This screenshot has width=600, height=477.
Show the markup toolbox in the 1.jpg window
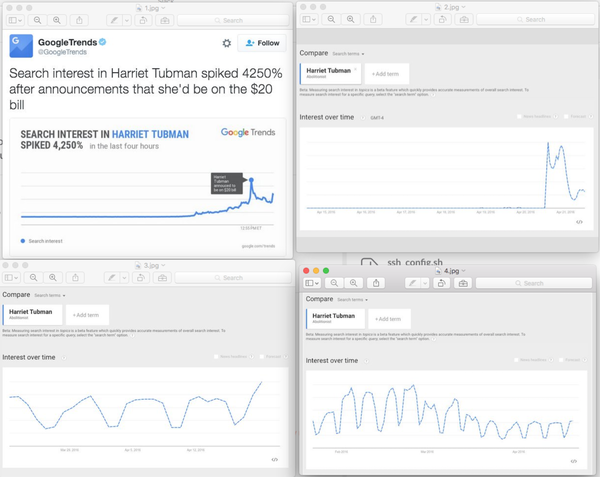pyautogui.click(x=165, y=20)
